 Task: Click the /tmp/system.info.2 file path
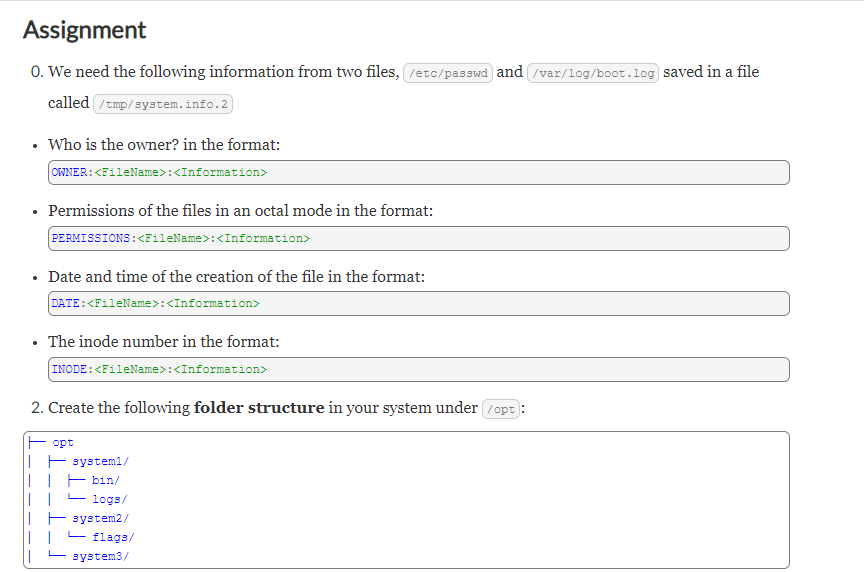163,104
